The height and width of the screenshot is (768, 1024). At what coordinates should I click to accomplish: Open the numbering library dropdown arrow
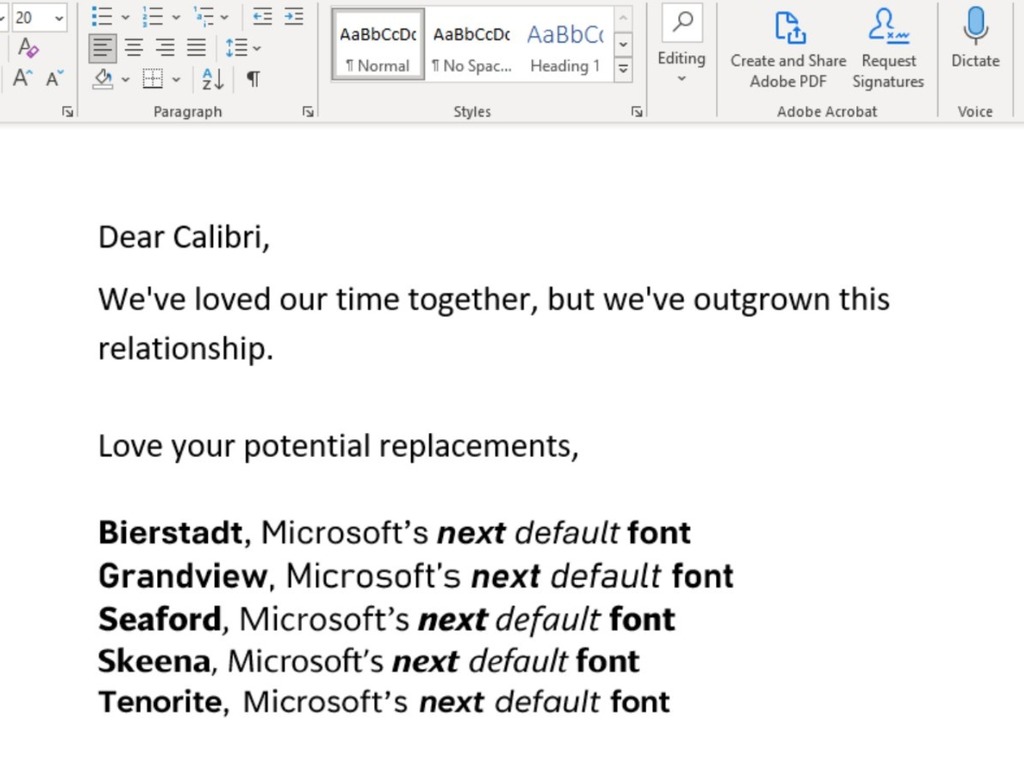click(x=176, y=18)
